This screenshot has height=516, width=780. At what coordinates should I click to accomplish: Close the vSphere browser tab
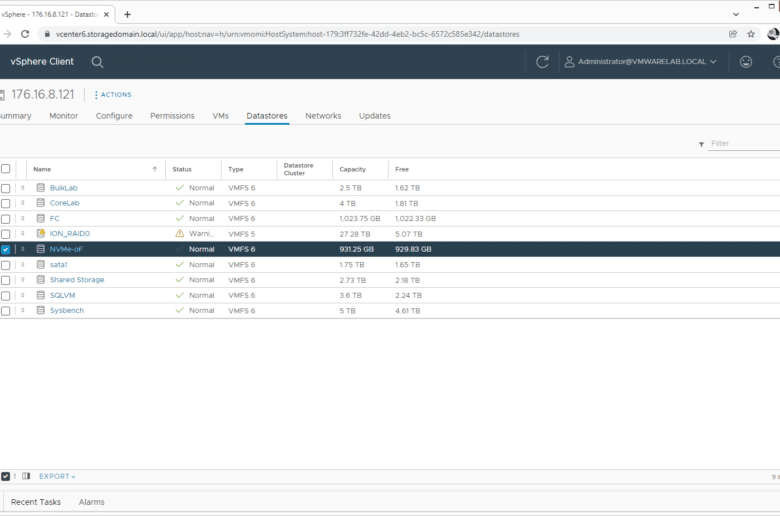pos(106,14)
